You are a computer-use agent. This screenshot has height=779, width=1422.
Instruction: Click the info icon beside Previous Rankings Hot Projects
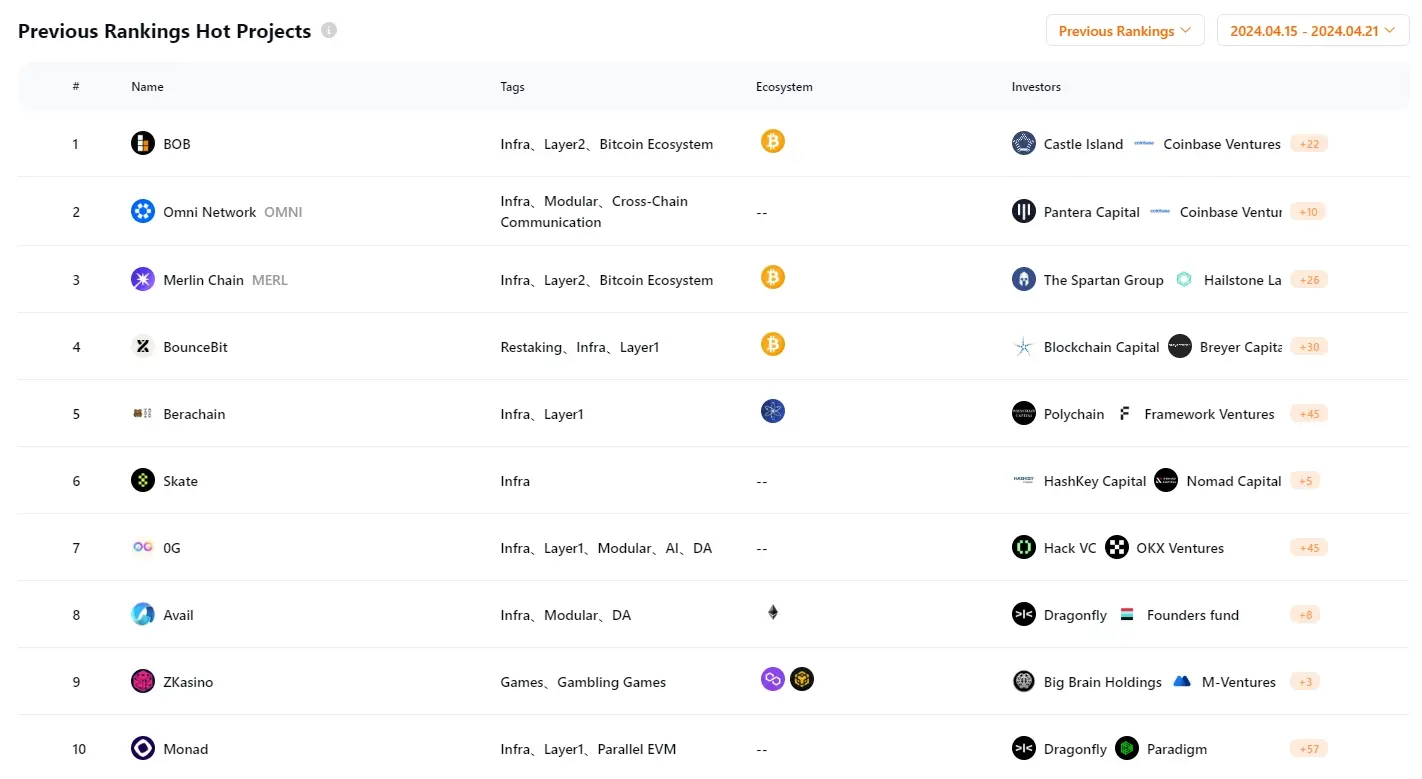point(328,30)
